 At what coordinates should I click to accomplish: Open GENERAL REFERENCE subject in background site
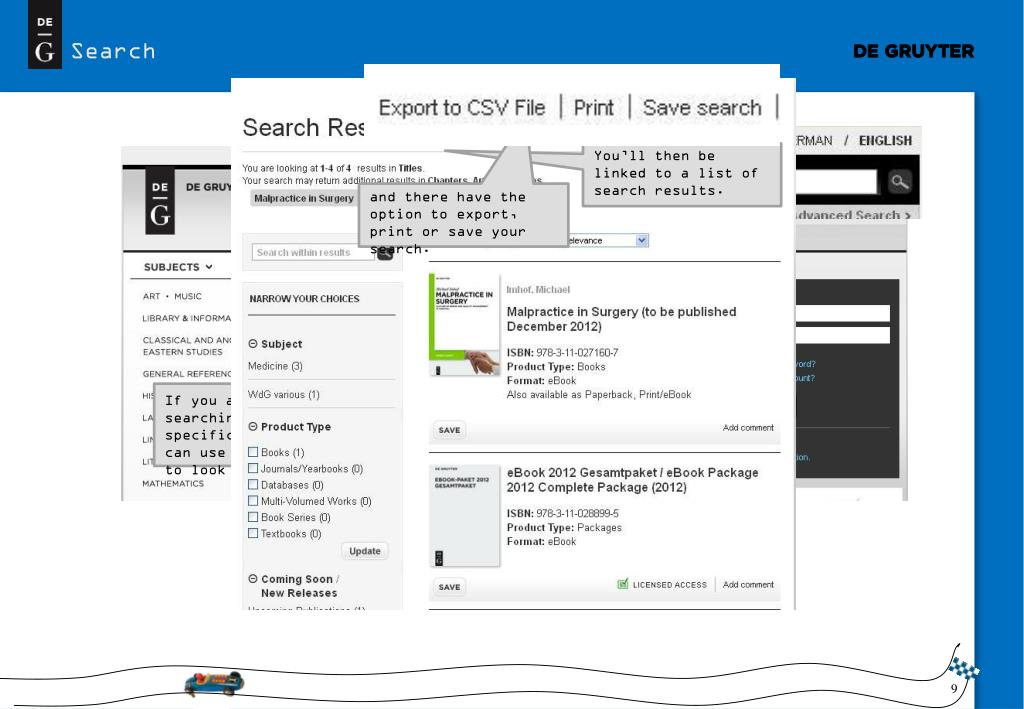[186, 373]
